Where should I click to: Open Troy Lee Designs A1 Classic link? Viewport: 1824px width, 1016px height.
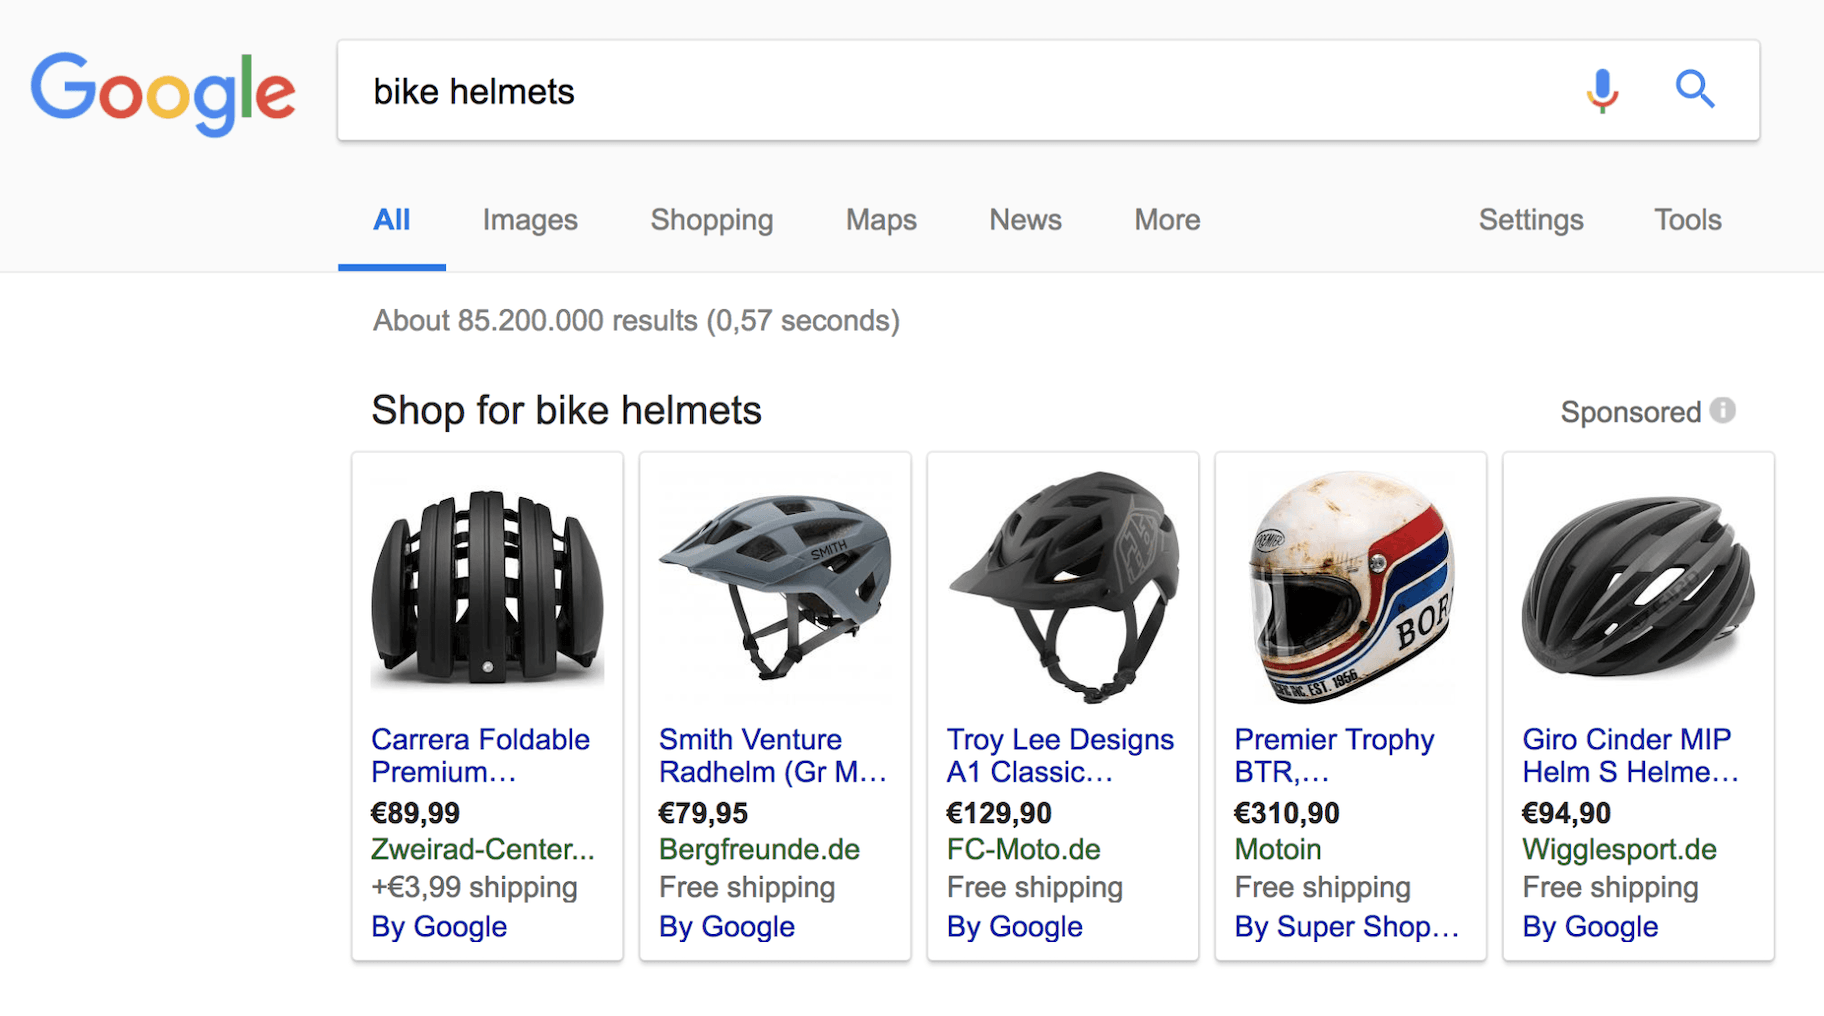[1059, 755]
